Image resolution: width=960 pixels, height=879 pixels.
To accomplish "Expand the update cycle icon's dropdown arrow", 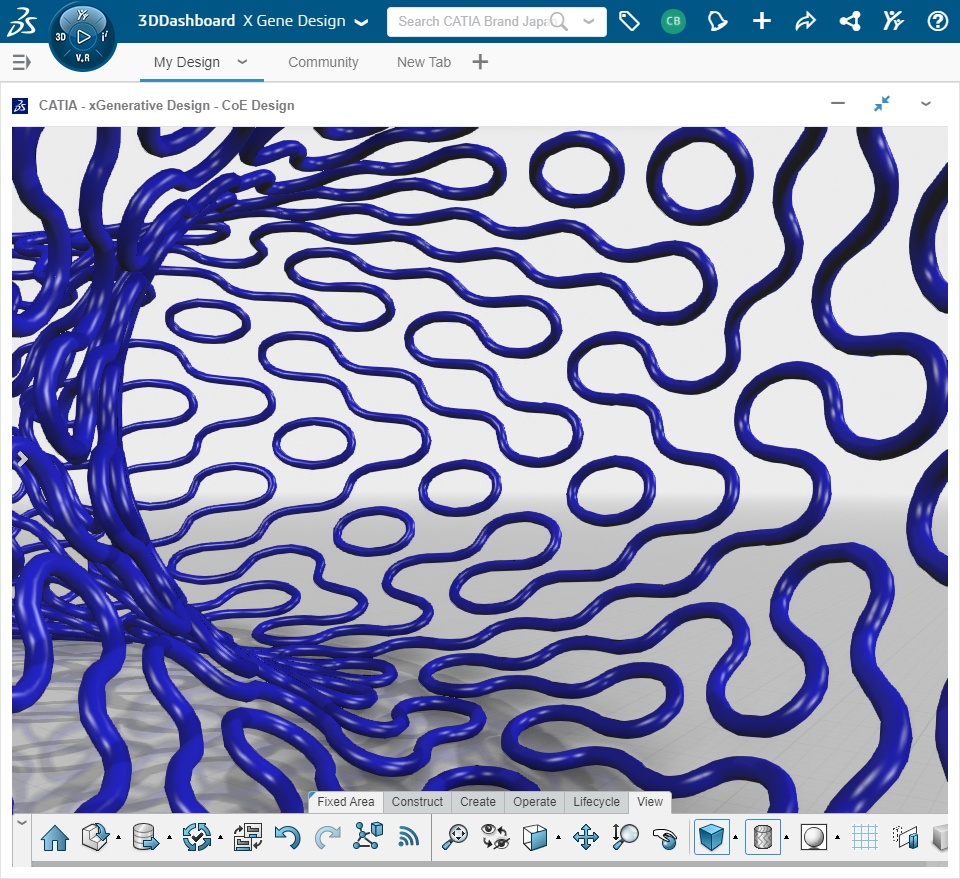I will coord(220,837).
